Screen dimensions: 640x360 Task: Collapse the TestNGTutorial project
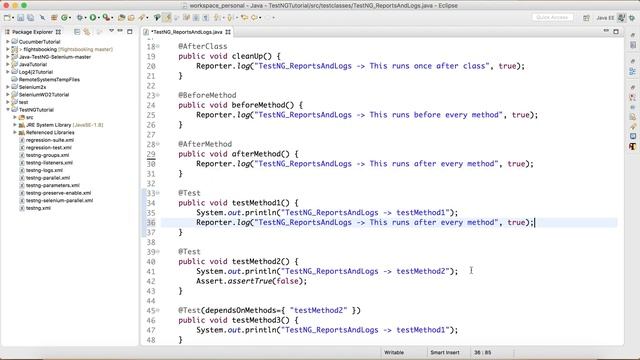click(x=8, y=109)
